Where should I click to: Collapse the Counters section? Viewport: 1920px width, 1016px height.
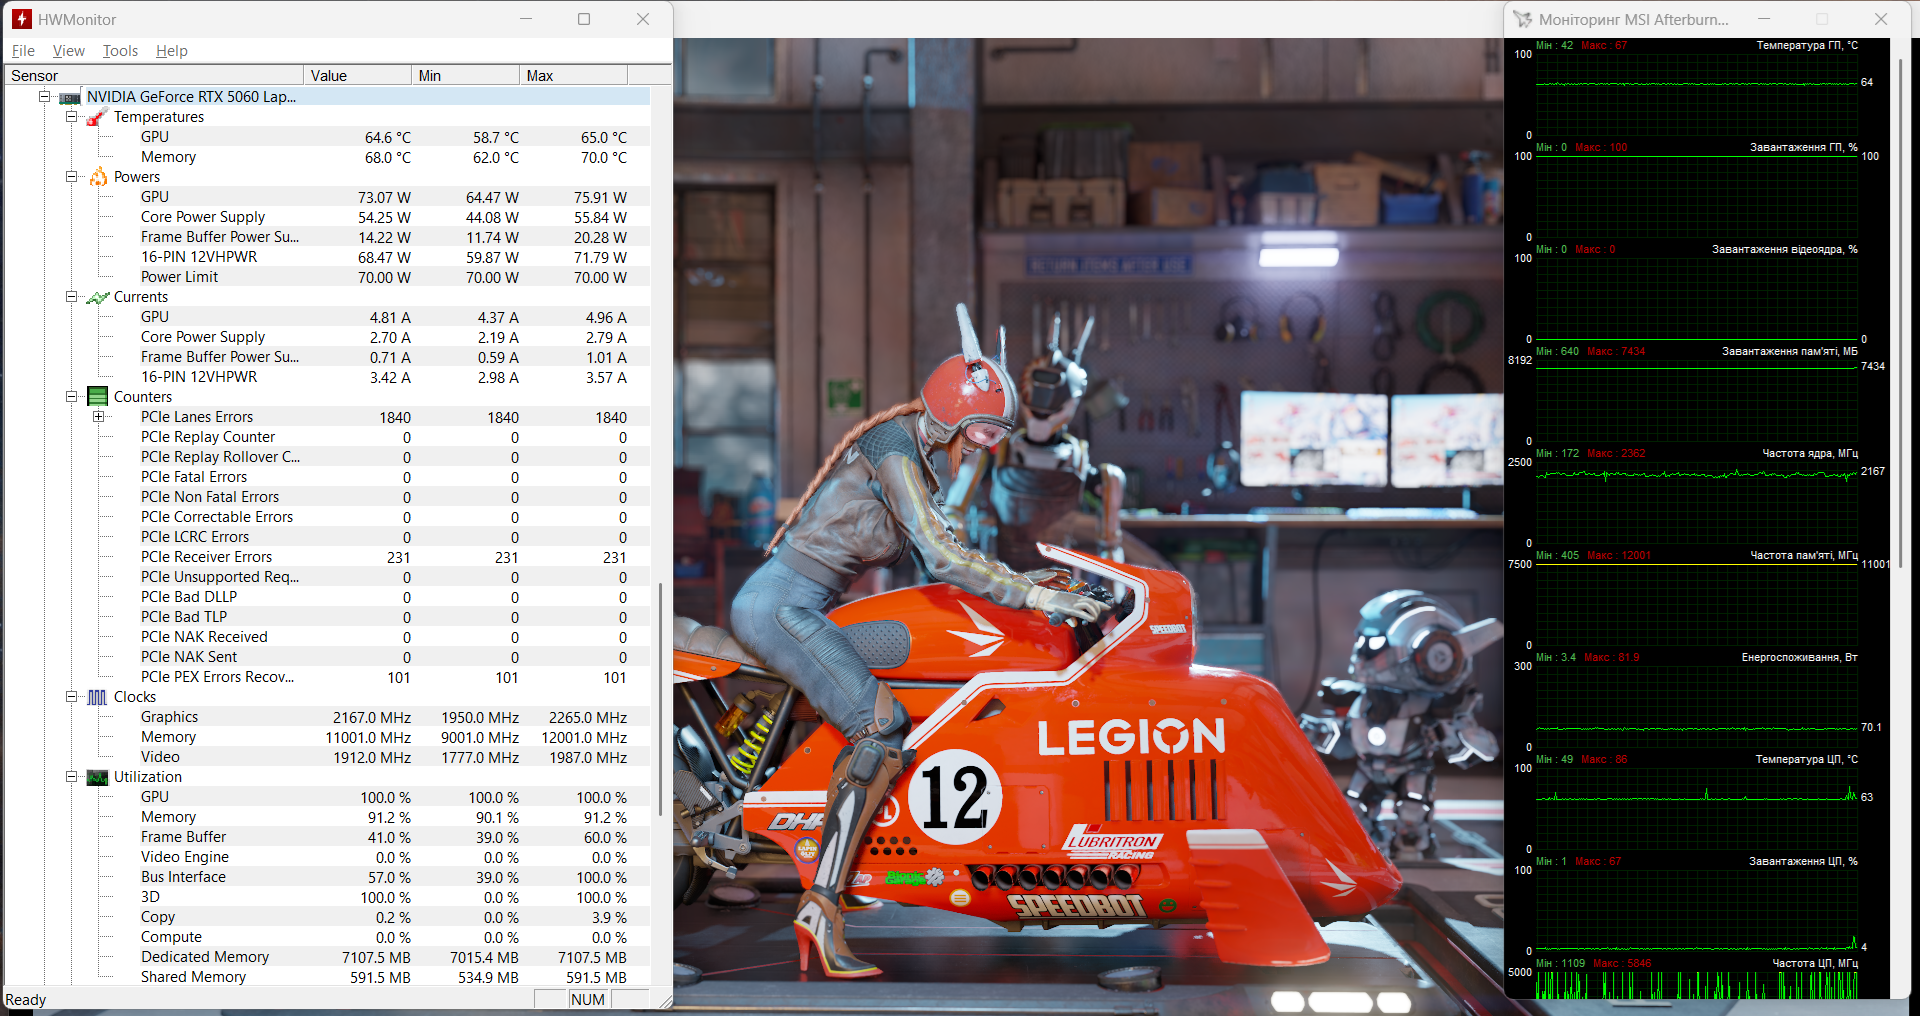[71, 397]
